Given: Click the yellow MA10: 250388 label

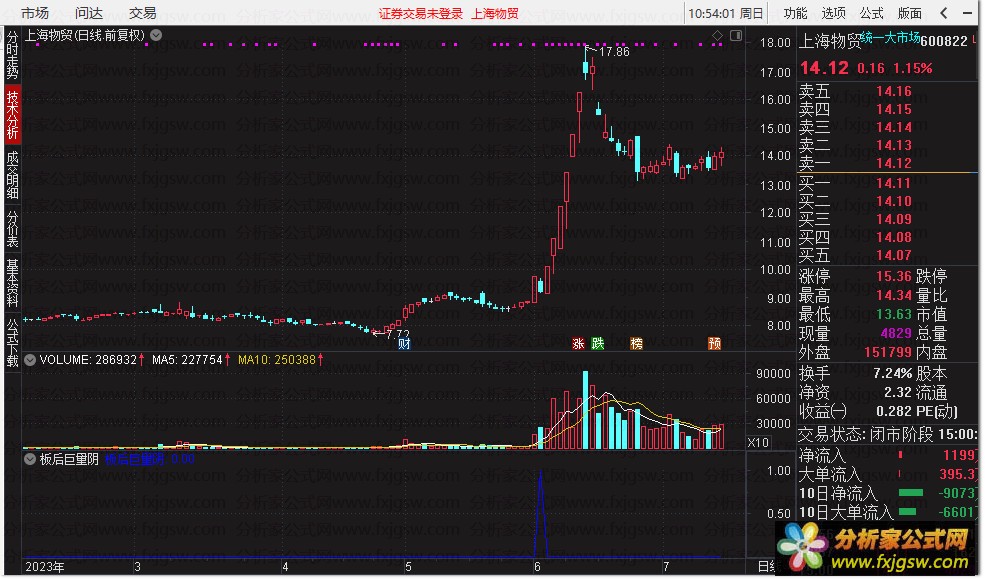Looking at the screenshot, I should tap(276, 360).
